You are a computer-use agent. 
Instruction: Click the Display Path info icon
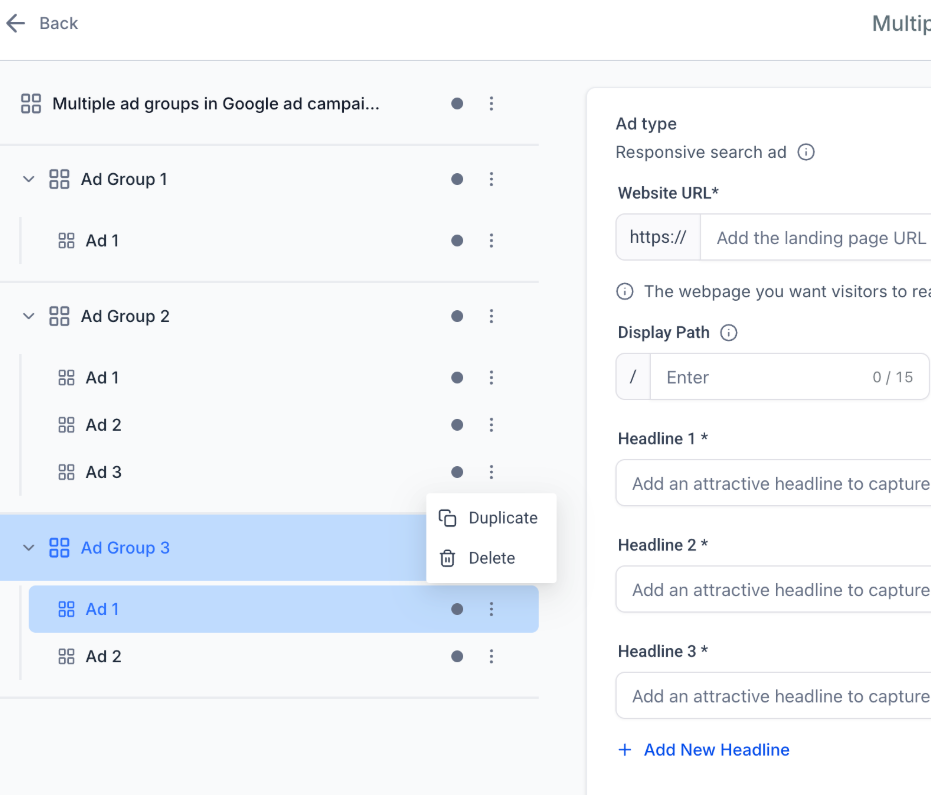[x=729, y=333]
